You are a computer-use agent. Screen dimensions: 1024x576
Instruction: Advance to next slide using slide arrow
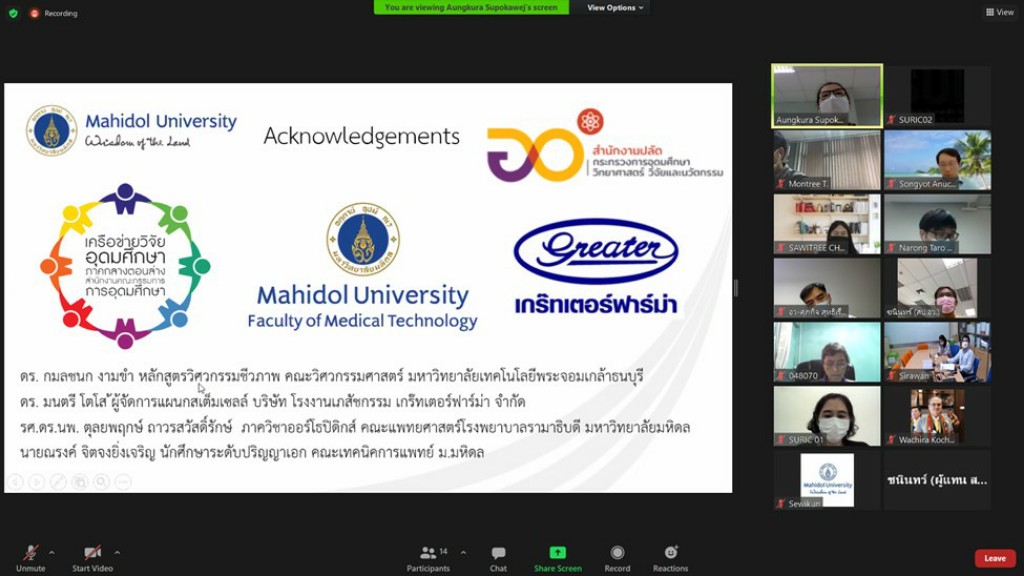[37, 482]
